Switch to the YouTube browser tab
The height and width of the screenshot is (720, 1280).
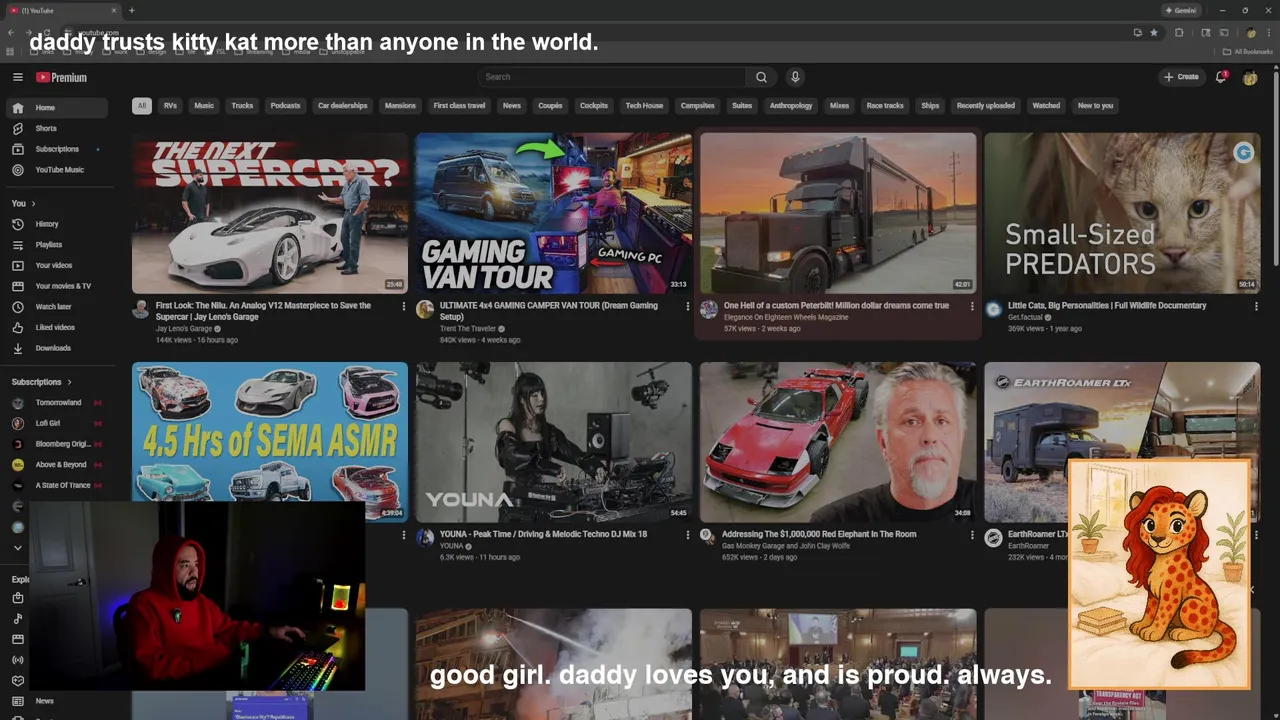[62, 10]
